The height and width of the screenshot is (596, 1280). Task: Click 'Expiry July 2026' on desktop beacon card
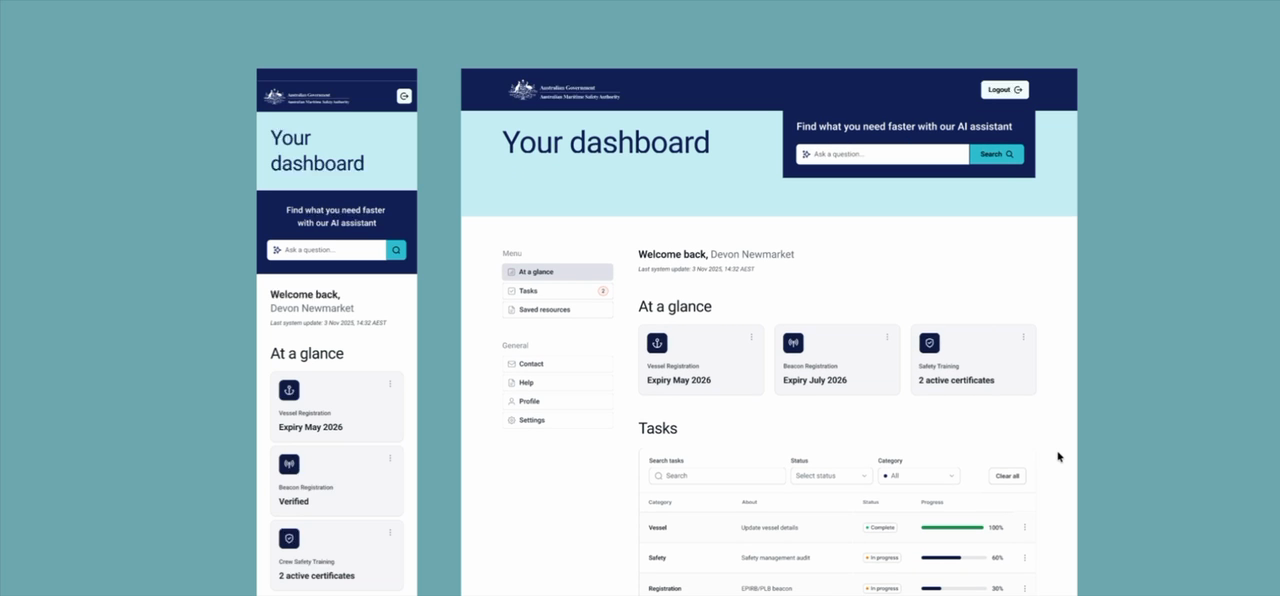815,380
